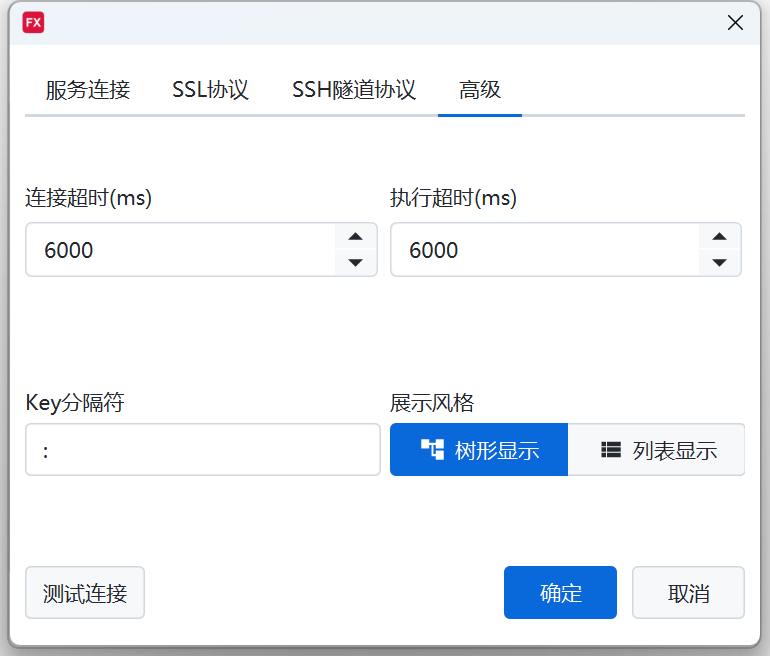
Task: Go to the SSH隧道协议 tab
Action: (x=353, y=90)
